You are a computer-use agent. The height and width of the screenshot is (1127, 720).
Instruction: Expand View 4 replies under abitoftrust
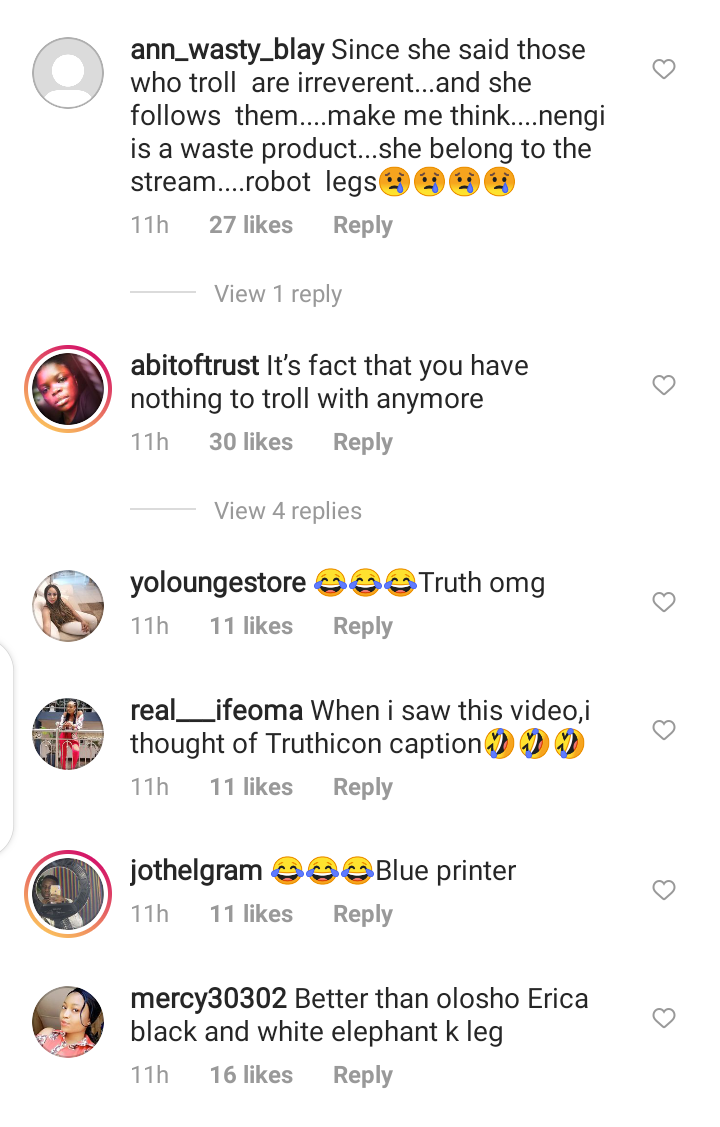tap(288, 511)
